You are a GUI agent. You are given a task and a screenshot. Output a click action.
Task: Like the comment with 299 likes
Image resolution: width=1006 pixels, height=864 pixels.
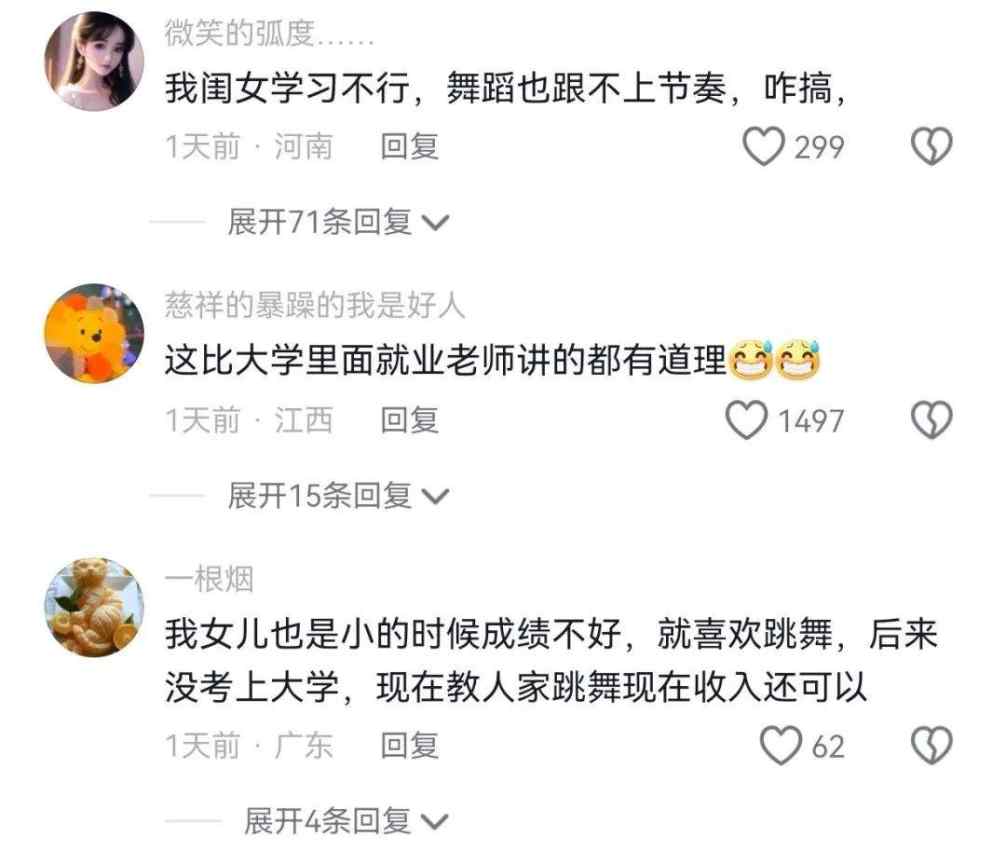pyautogui.click(x=763, y=147)
